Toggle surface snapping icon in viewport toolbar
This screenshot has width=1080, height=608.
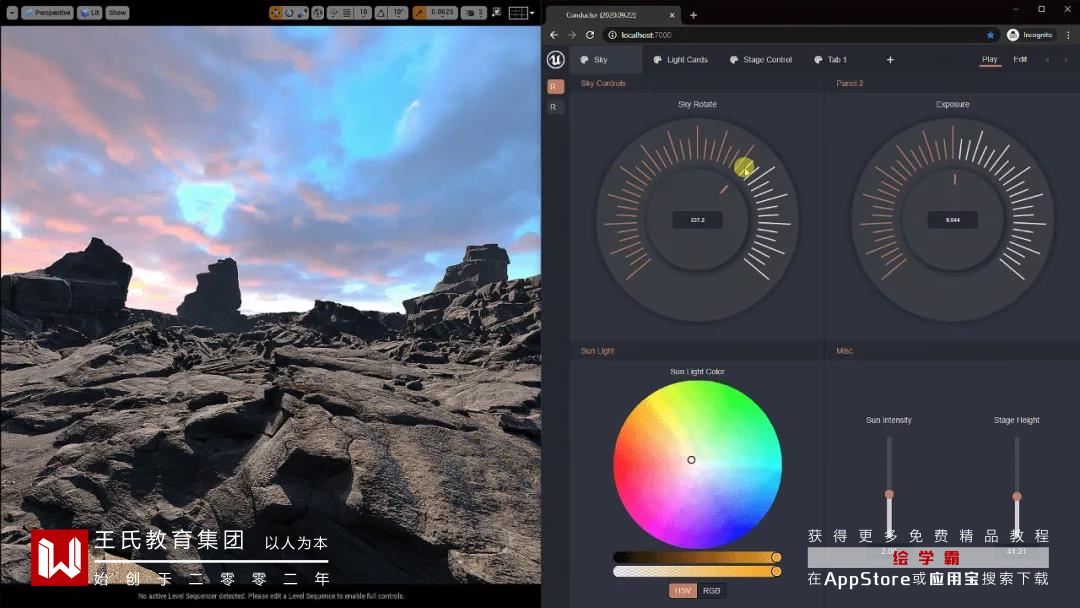click(x=333, y=12)
